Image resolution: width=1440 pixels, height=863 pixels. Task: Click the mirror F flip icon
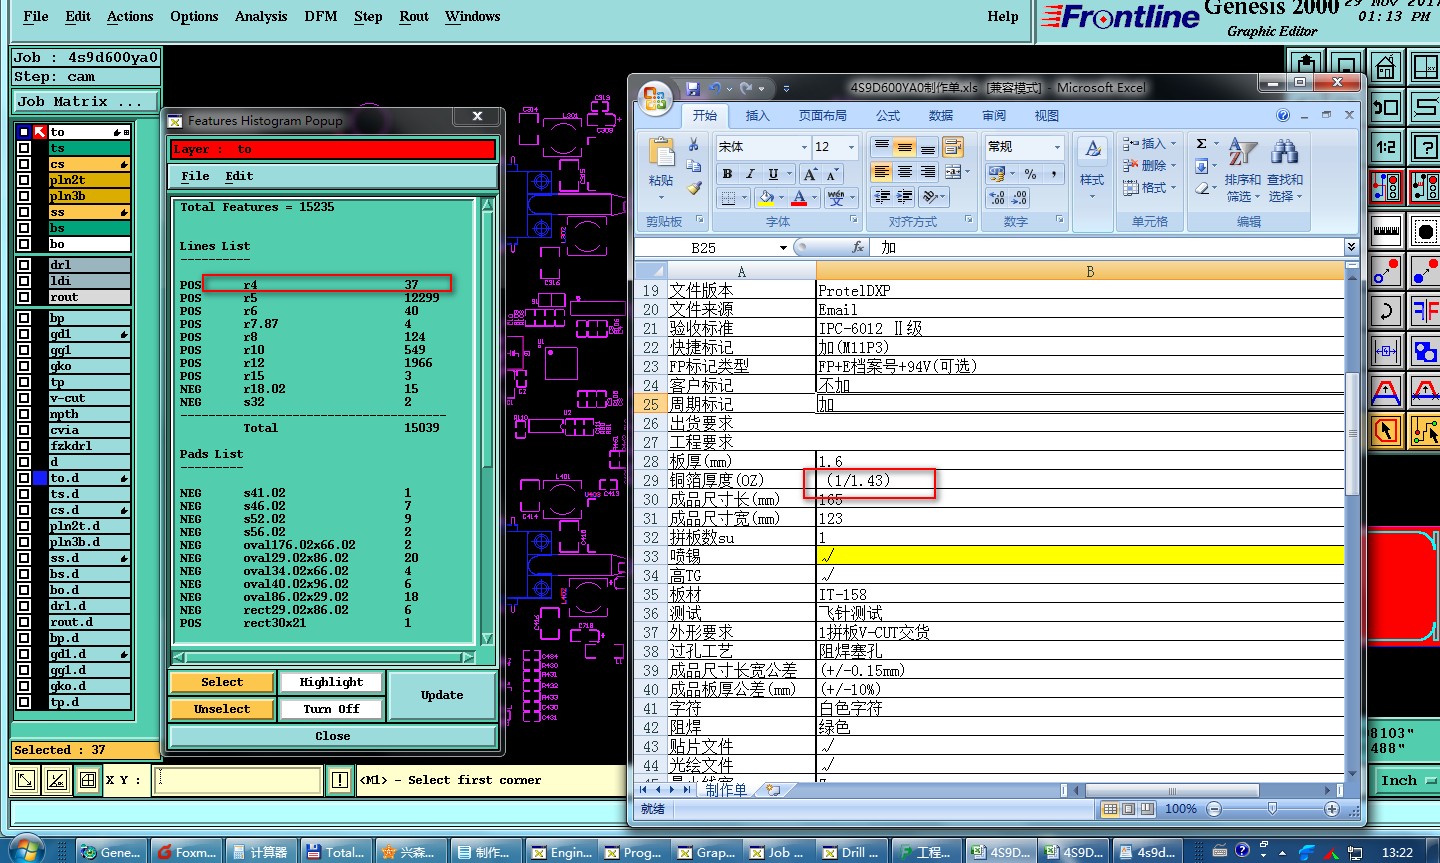pyautogui.click(x=1425, y=311)
